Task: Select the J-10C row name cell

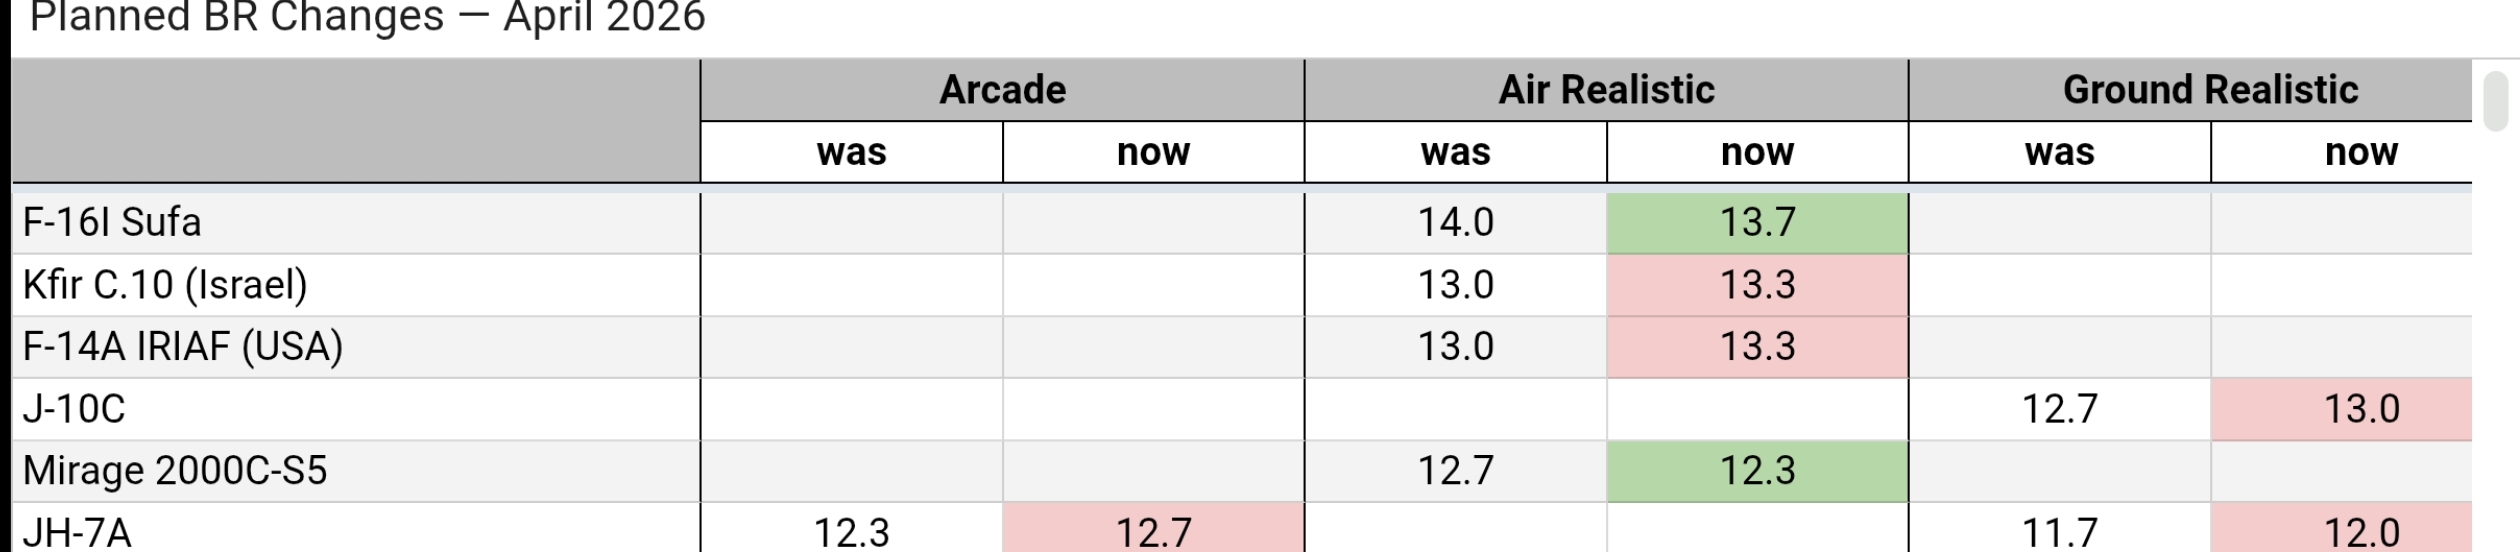Action: tap(74, 409)
